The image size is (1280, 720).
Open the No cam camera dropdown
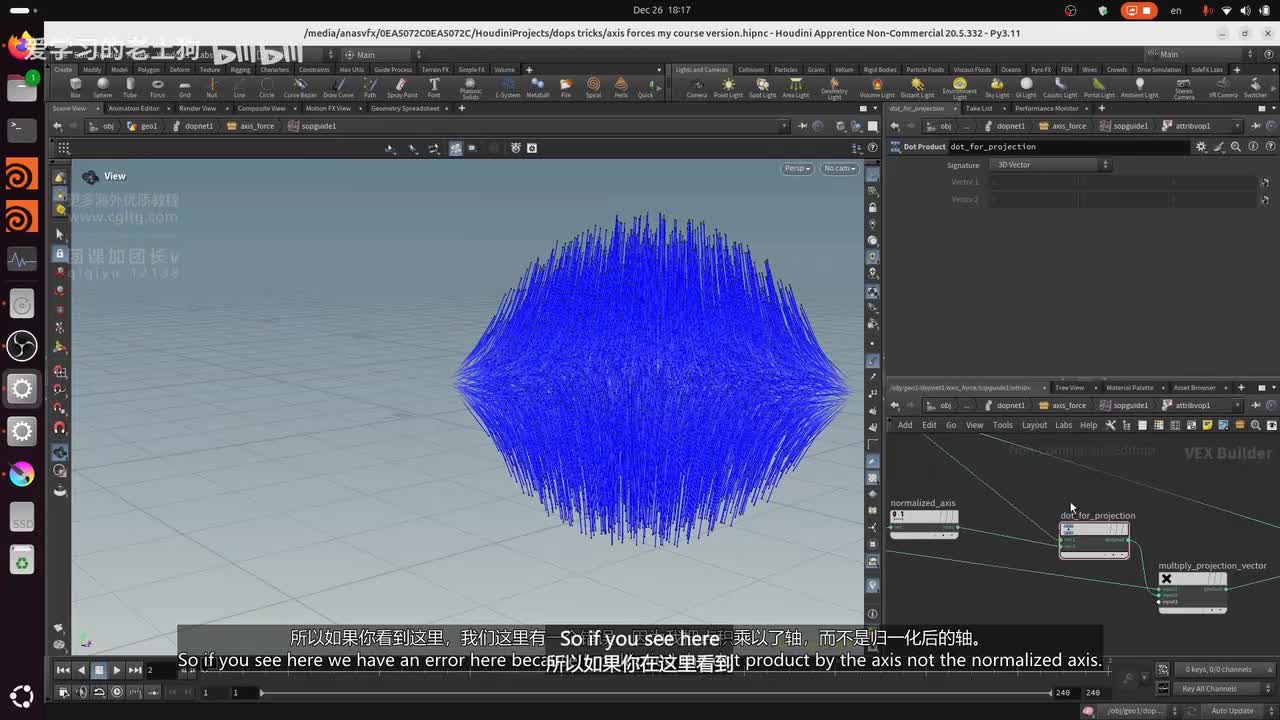(839, 168)
